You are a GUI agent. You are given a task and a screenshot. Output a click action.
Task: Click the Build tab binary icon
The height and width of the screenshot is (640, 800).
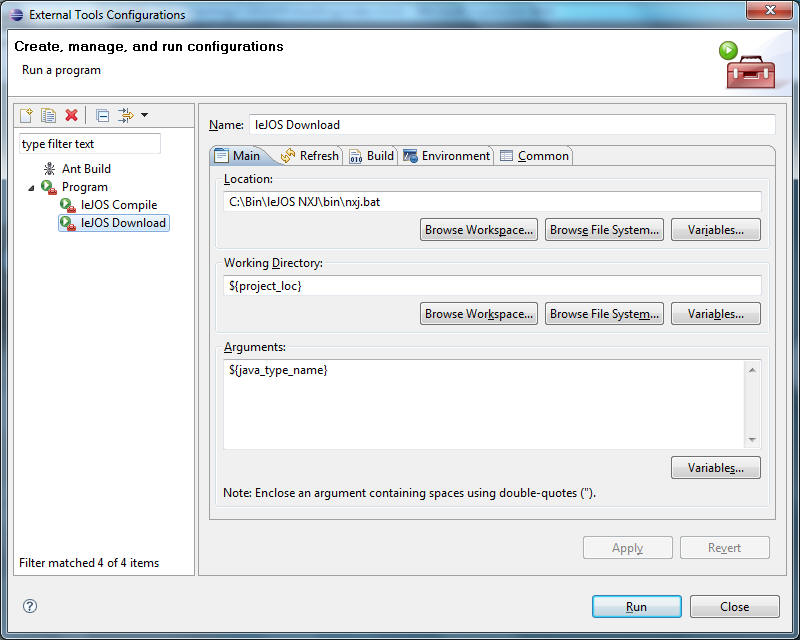pyautogui.click(x=356, y=156)
